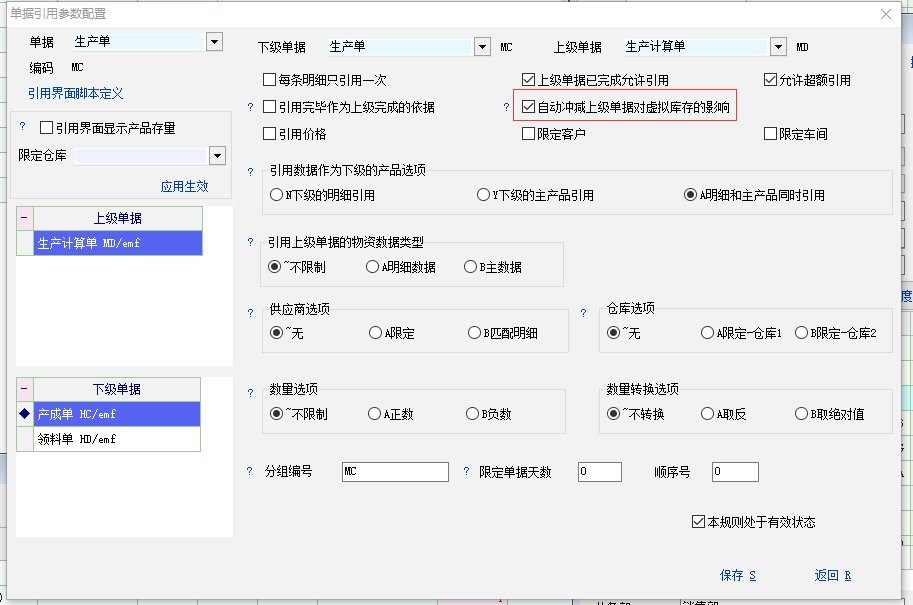The height and width of the screenshot is (605, 913).
Task: Select 领料单 HD/emf in lower list
Action: coord(117,439)
